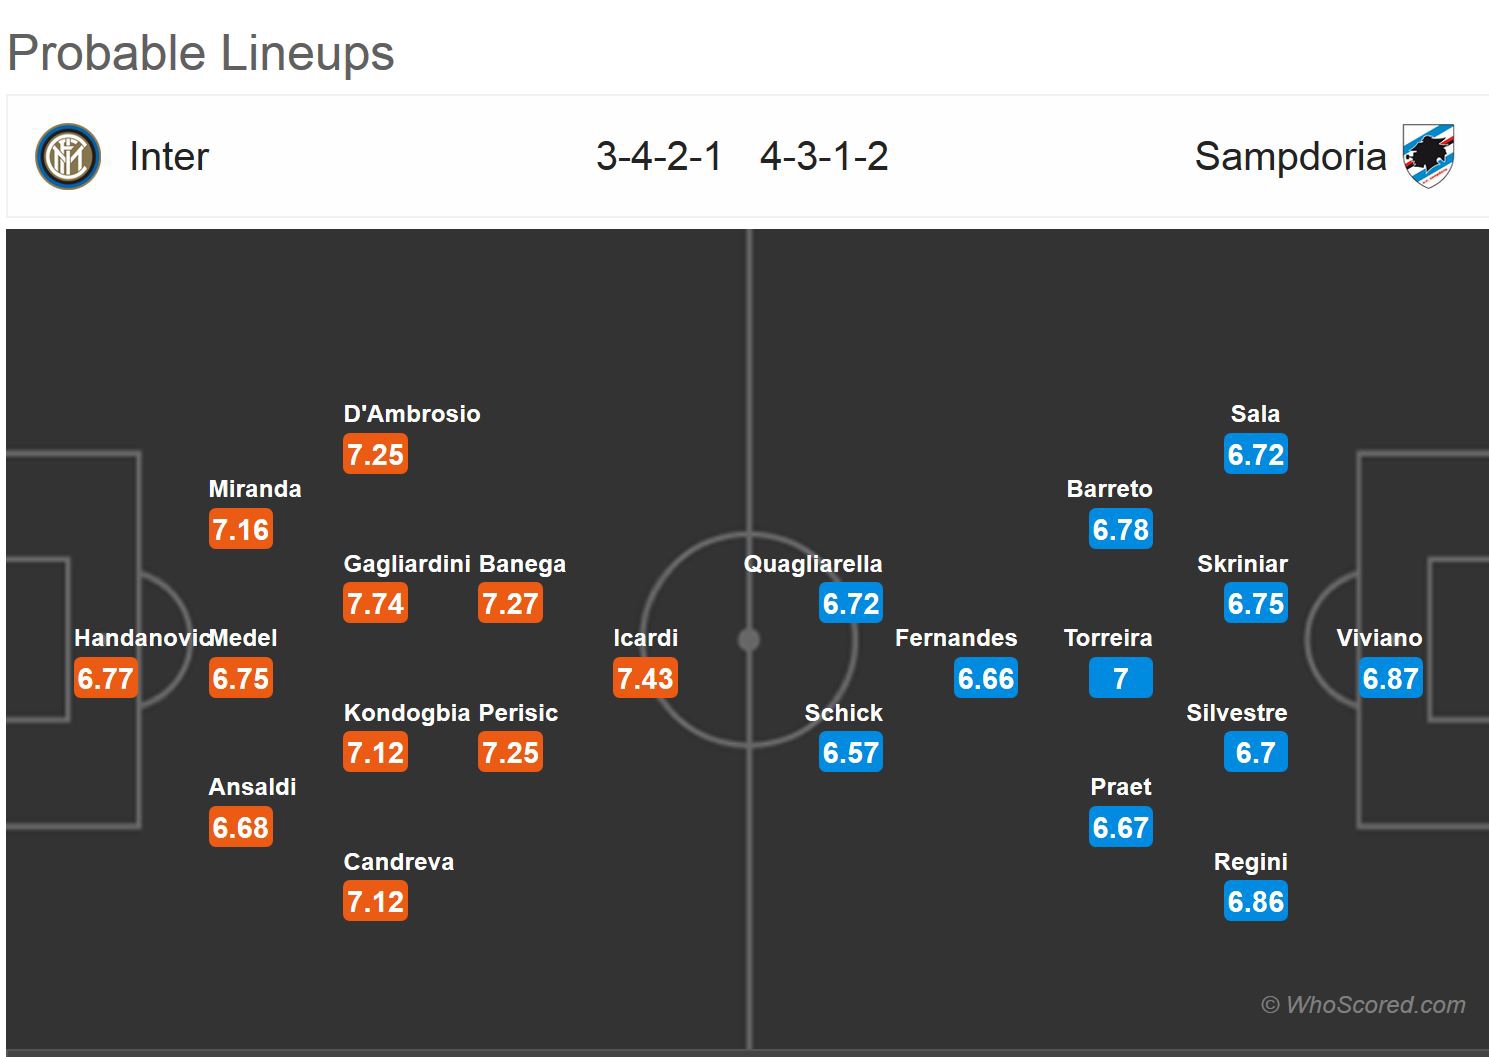Screen dimensions: 1489x1057
Task: Click Torreira's rating badge showing 7
Action: tap(1120, 678)
